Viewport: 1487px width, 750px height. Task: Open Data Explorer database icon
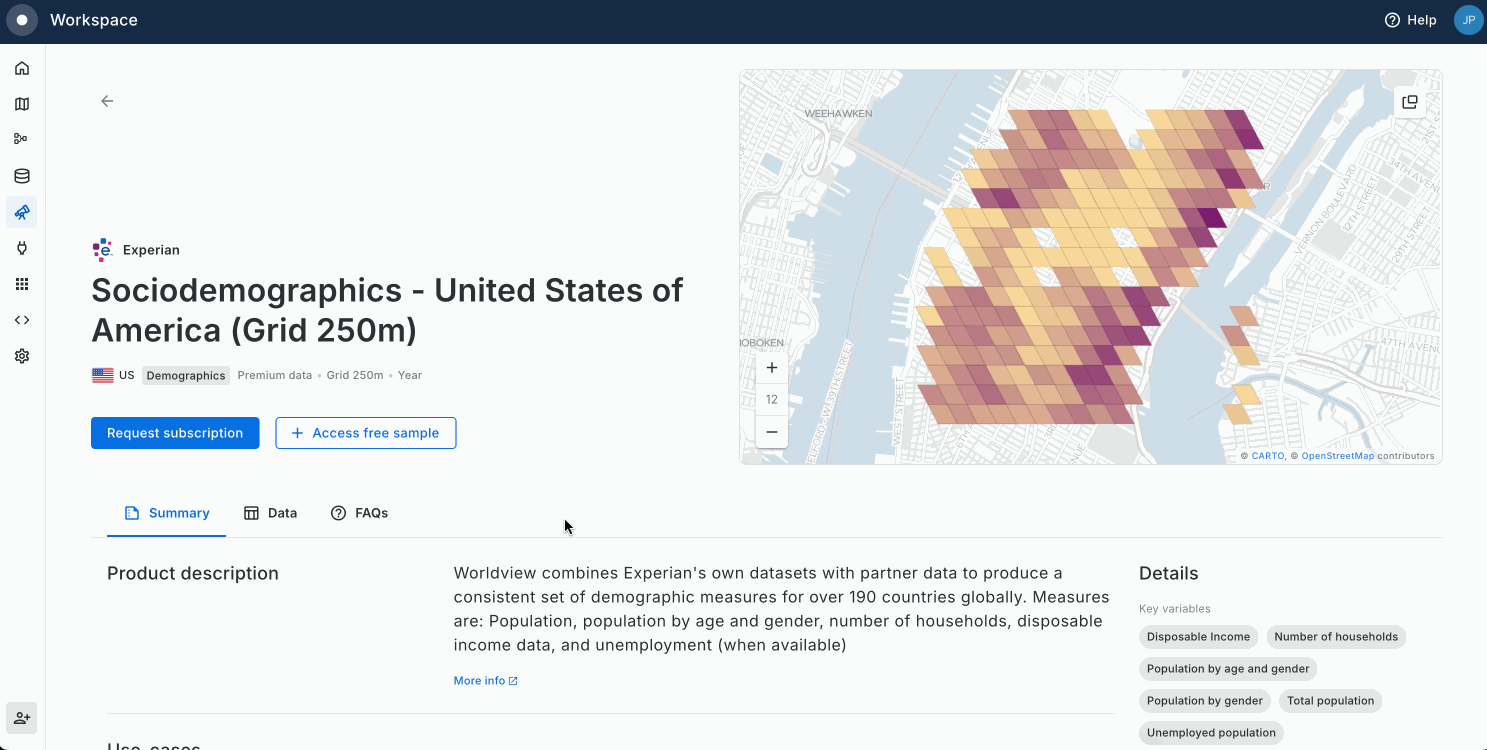pyautogui.click(x=22, y=176)
